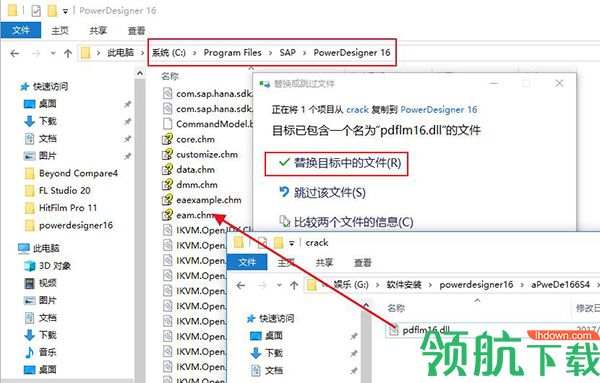Open the 主页 ribbon tab in PowerDesigner window
The height and width of the screenshot is (383, 600).
(x=60, y=31)
